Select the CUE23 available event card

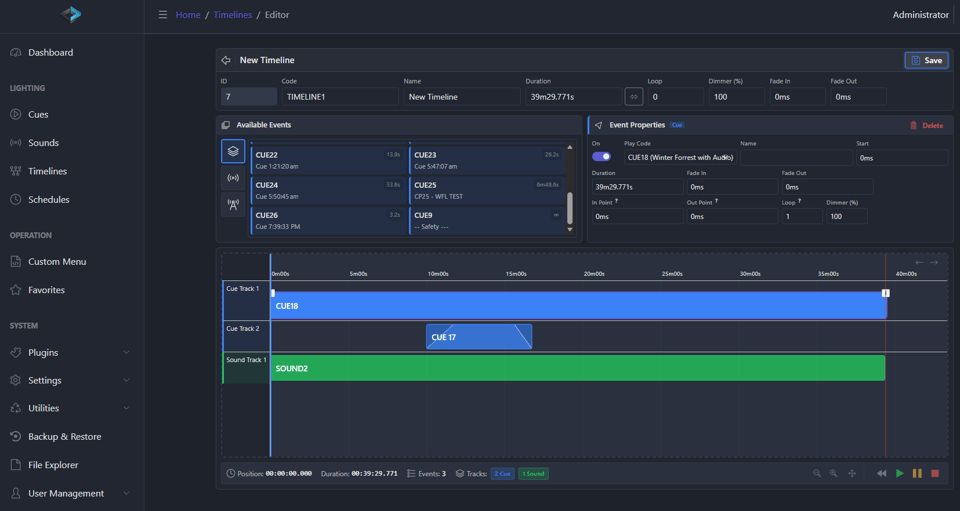(487, 160)
